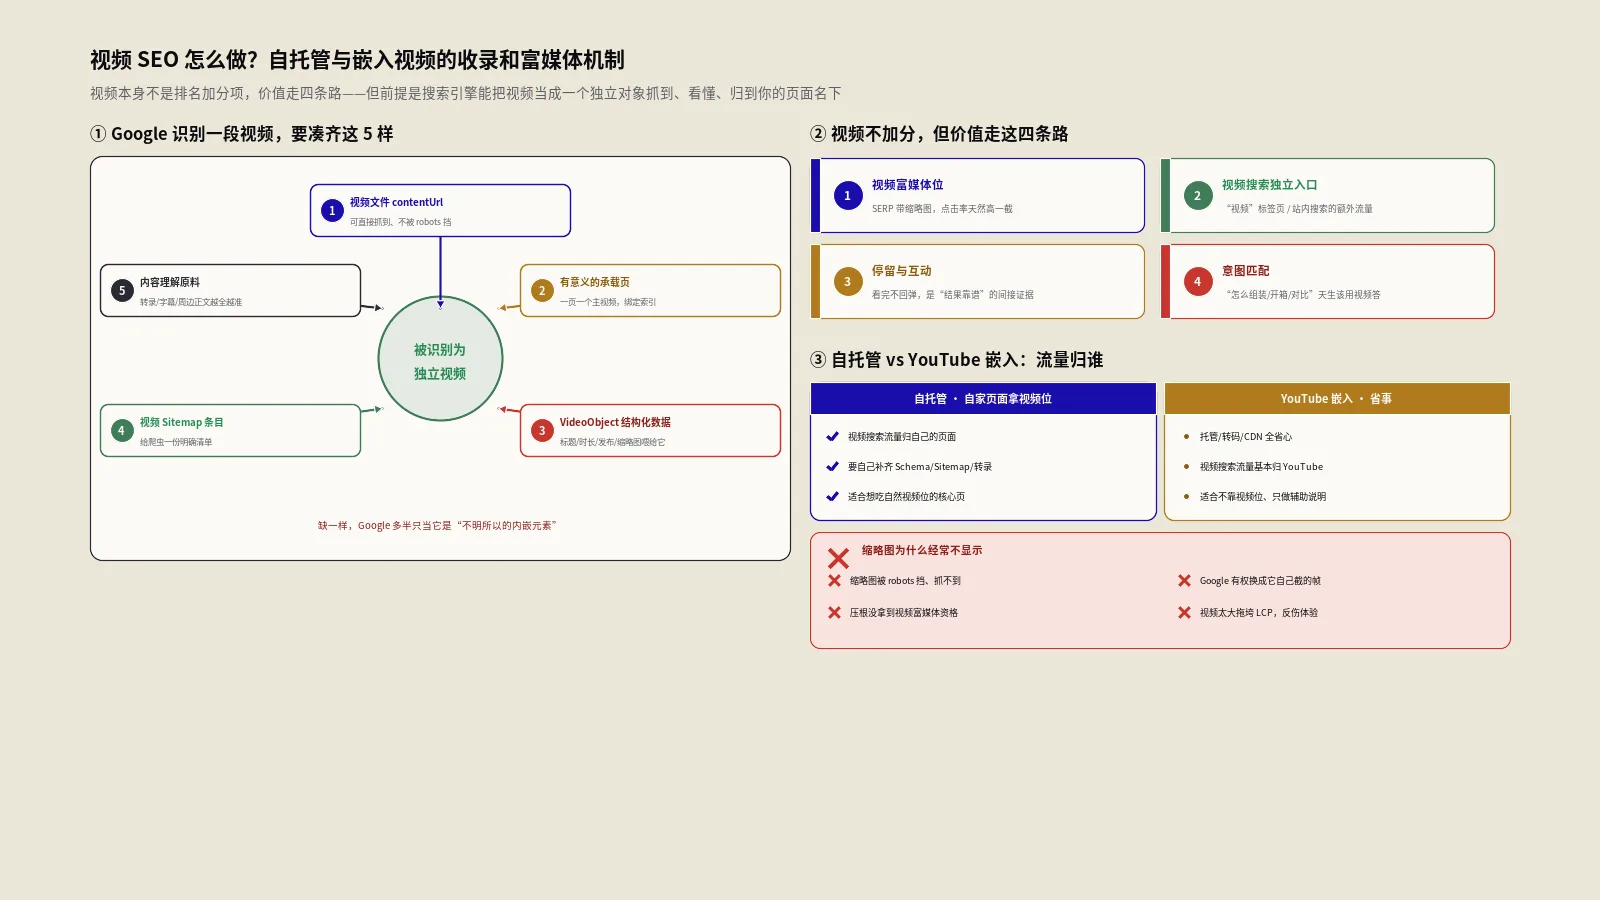
Task: Click text 标题/时长/发布/缩略图都给它
Action: click(x=612, y=442)
